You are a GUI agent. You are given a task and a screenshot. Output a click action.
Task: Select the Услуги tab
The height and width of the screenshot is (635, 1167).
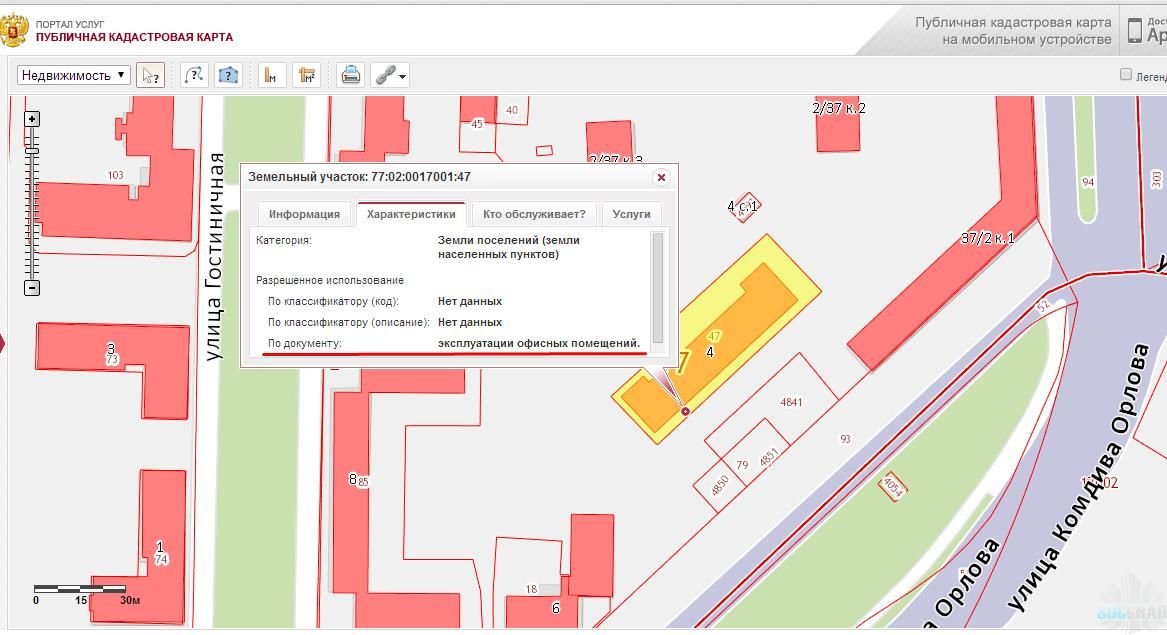point(631,214)
